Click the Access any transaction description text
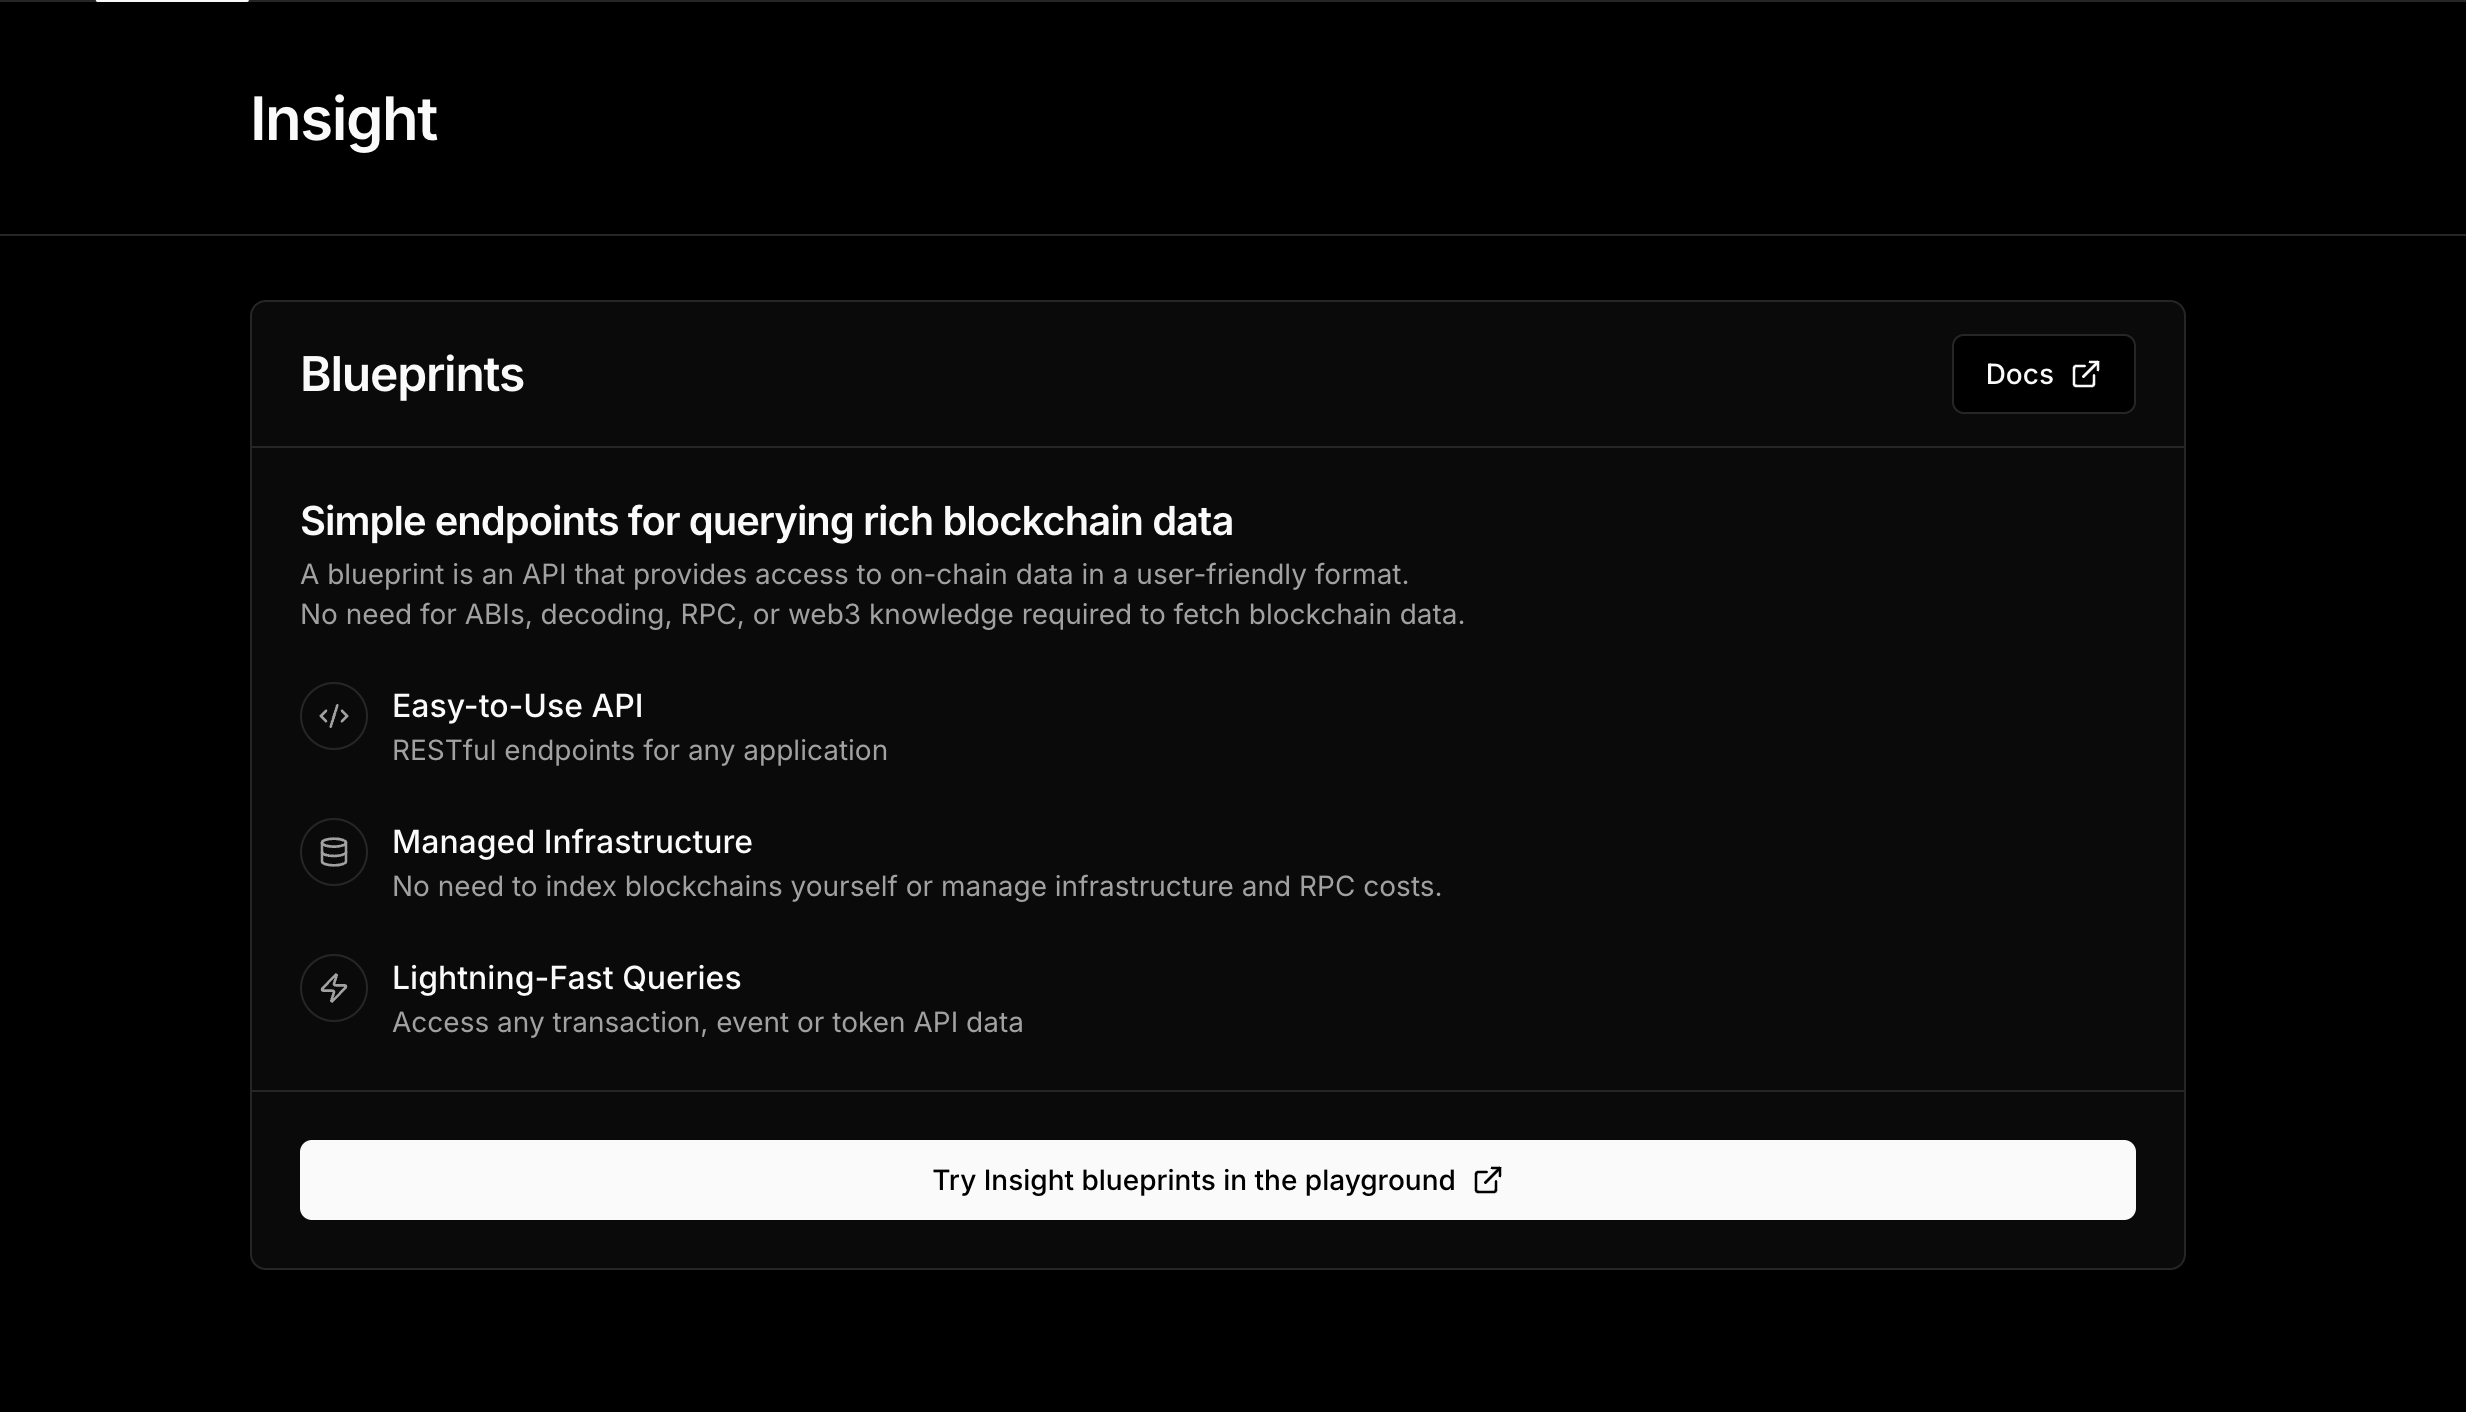The image size is (2466, 1412). 707,1022
